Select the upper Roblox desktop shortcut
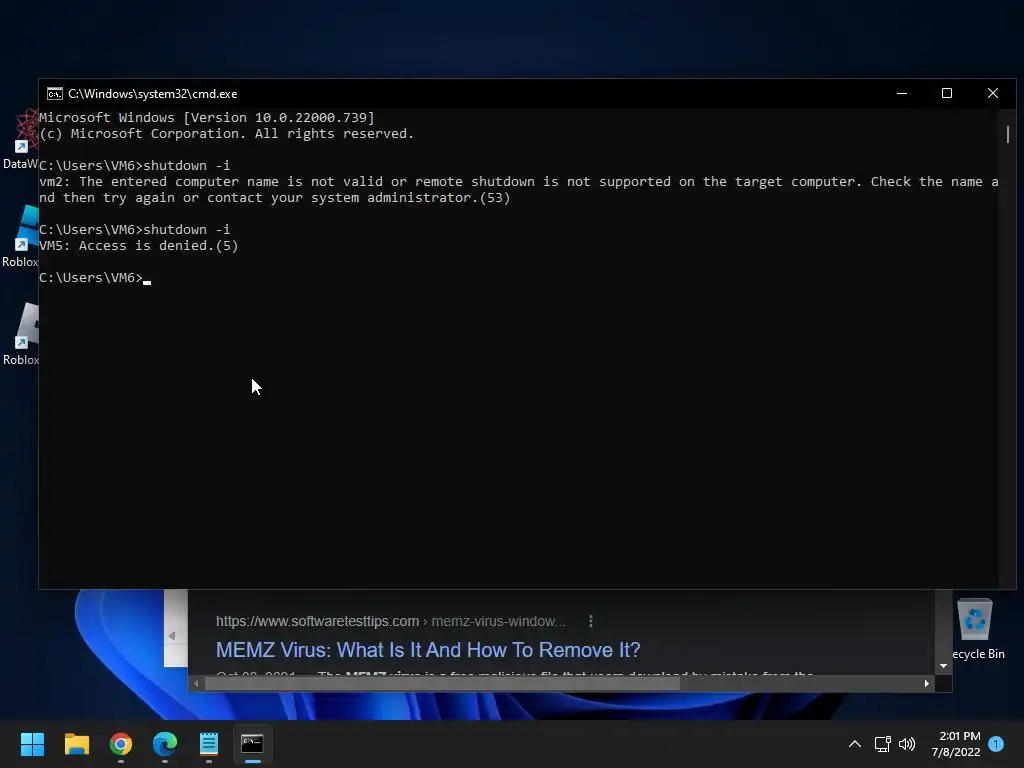The height and width of the screenshot is (768, 1024). click(21, 236)
